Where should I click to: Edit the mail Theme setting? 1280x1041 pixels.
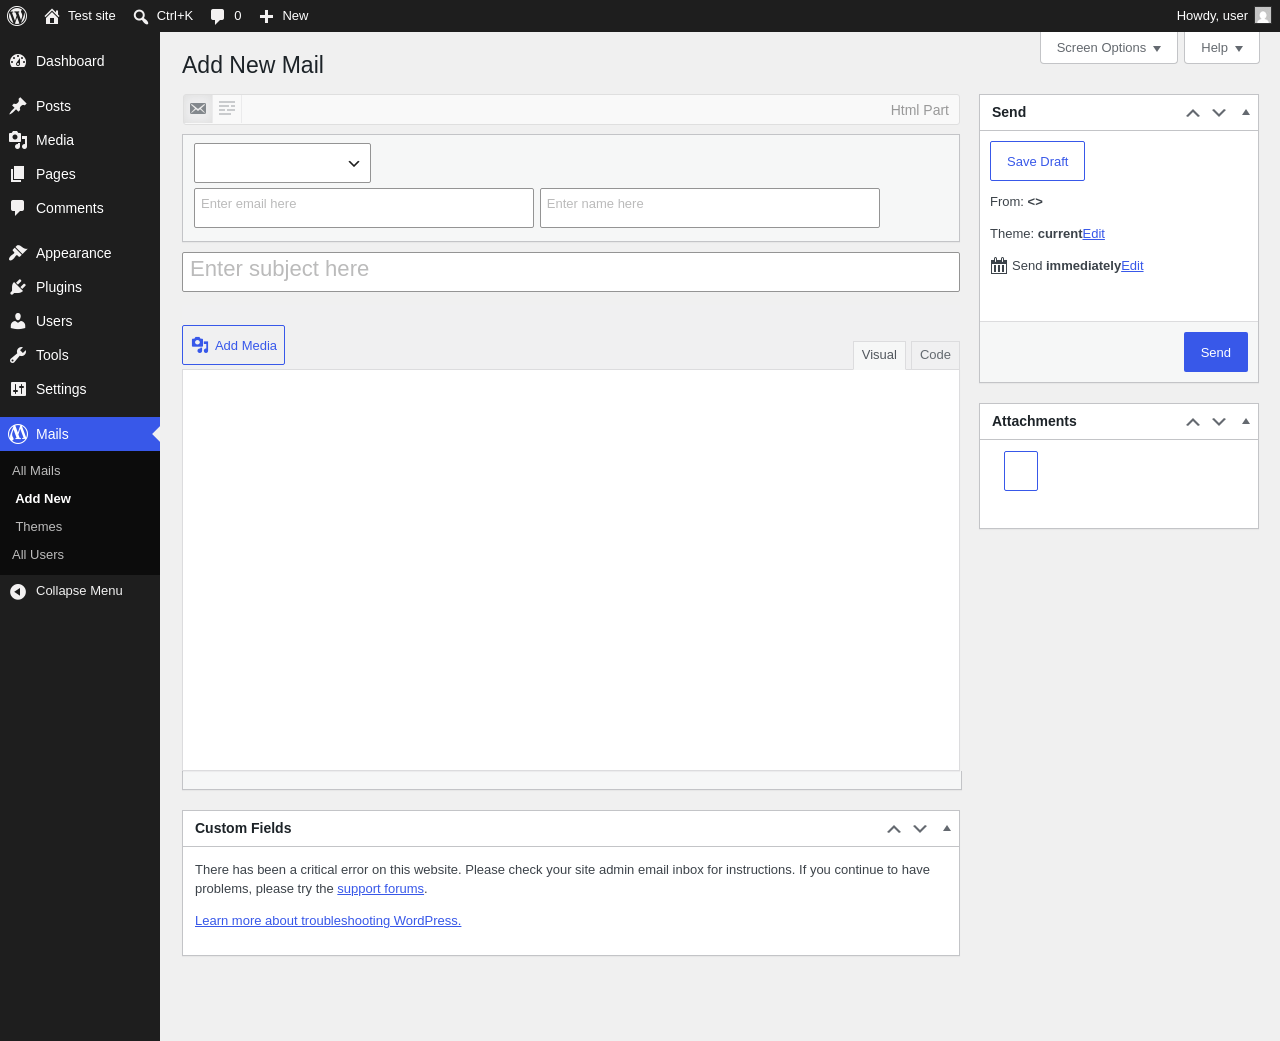click(1094, 234)
